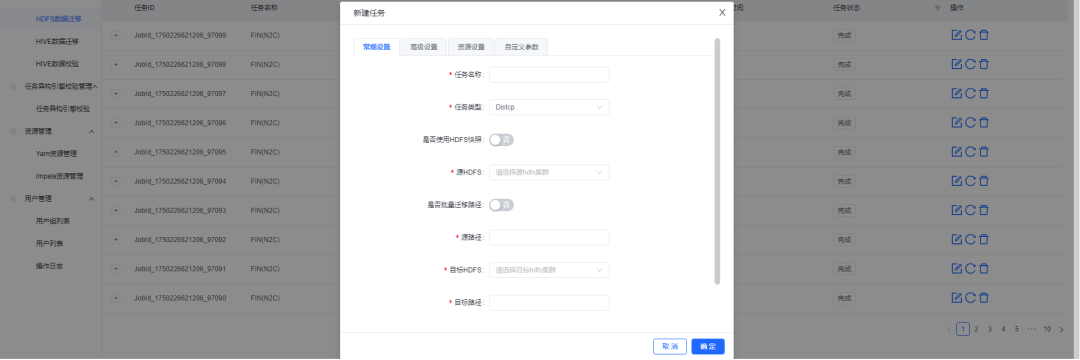Open HIVE数据校验 in the sidebar
This screenshot has height=360, width=1080.
(58, 63)
